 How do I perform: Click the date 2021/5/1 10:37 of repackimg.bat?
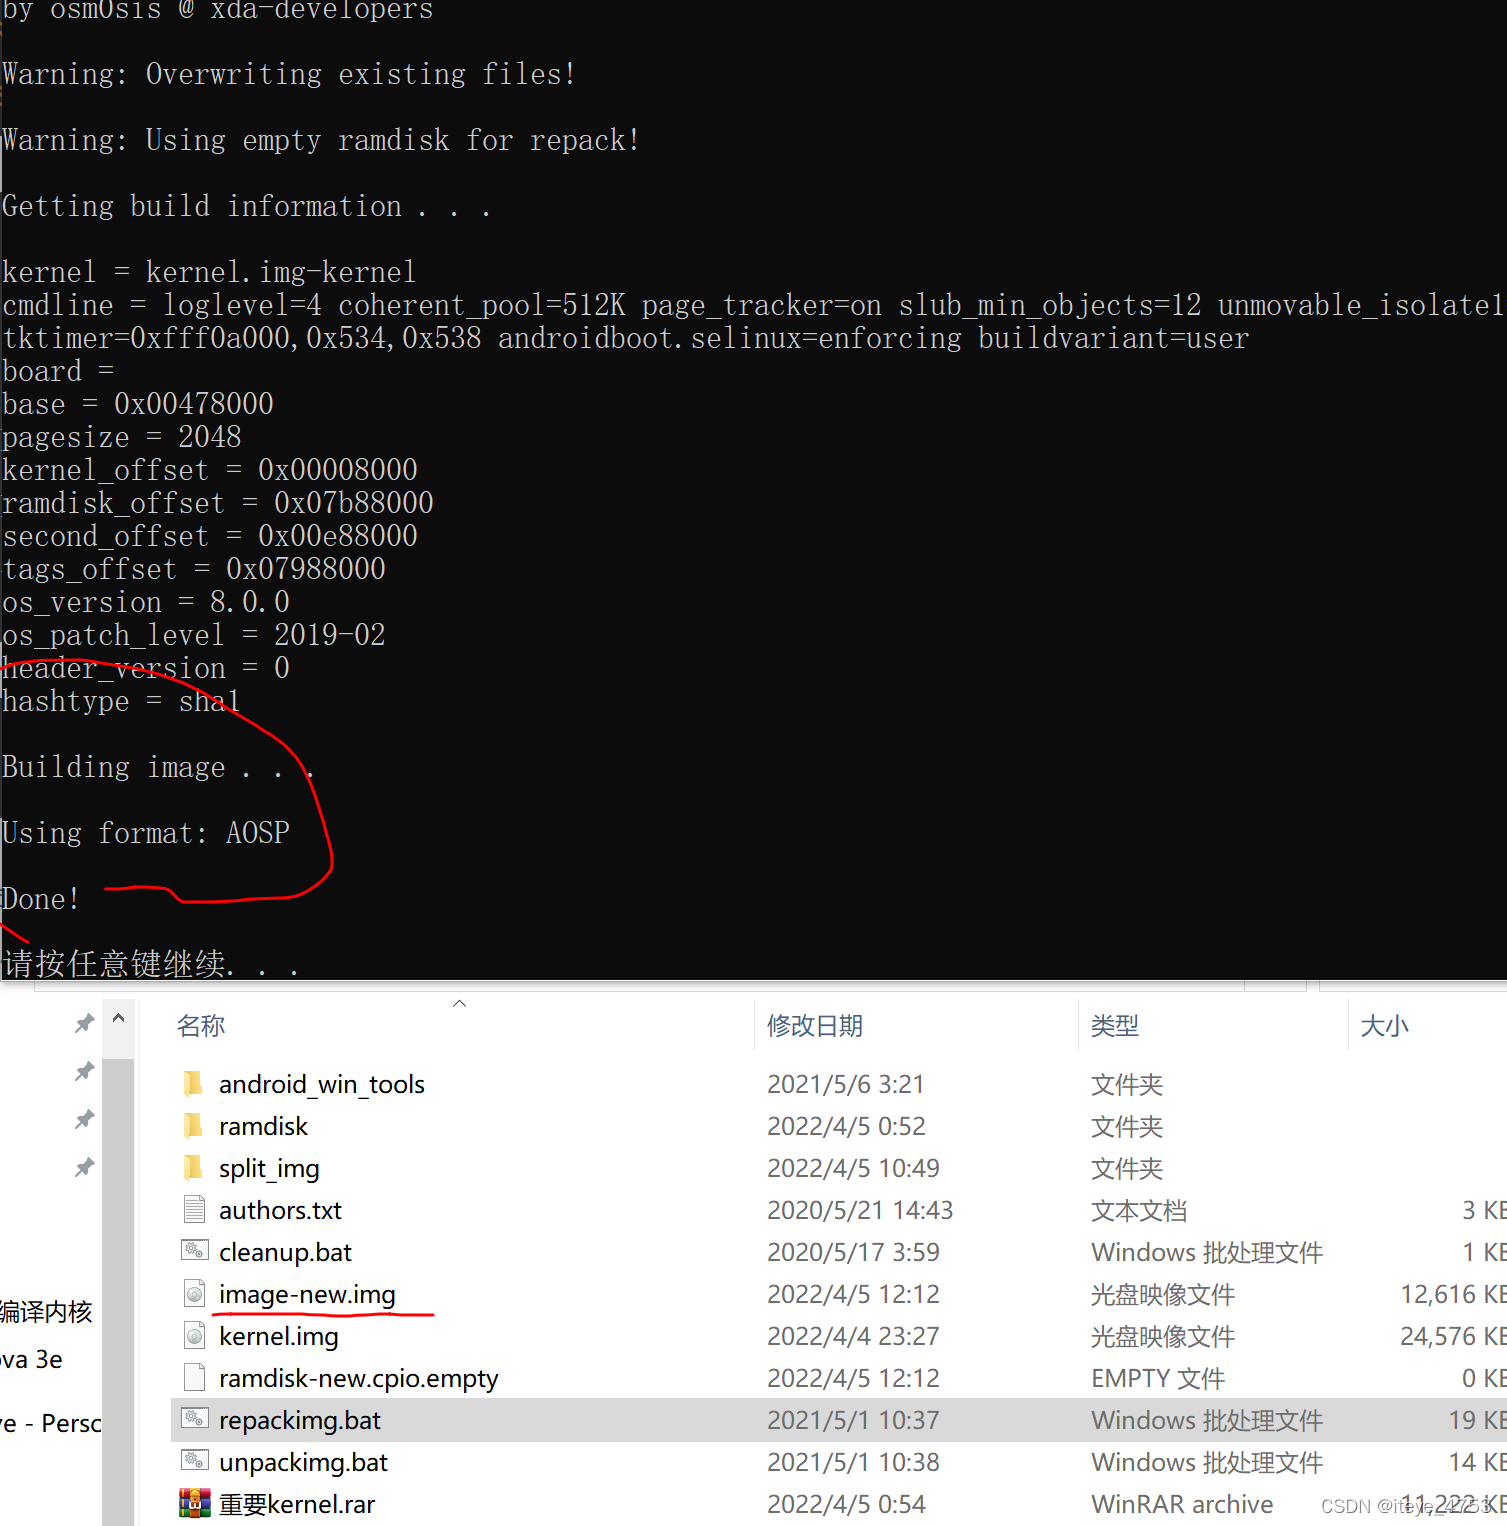[x=853, y=1420]
